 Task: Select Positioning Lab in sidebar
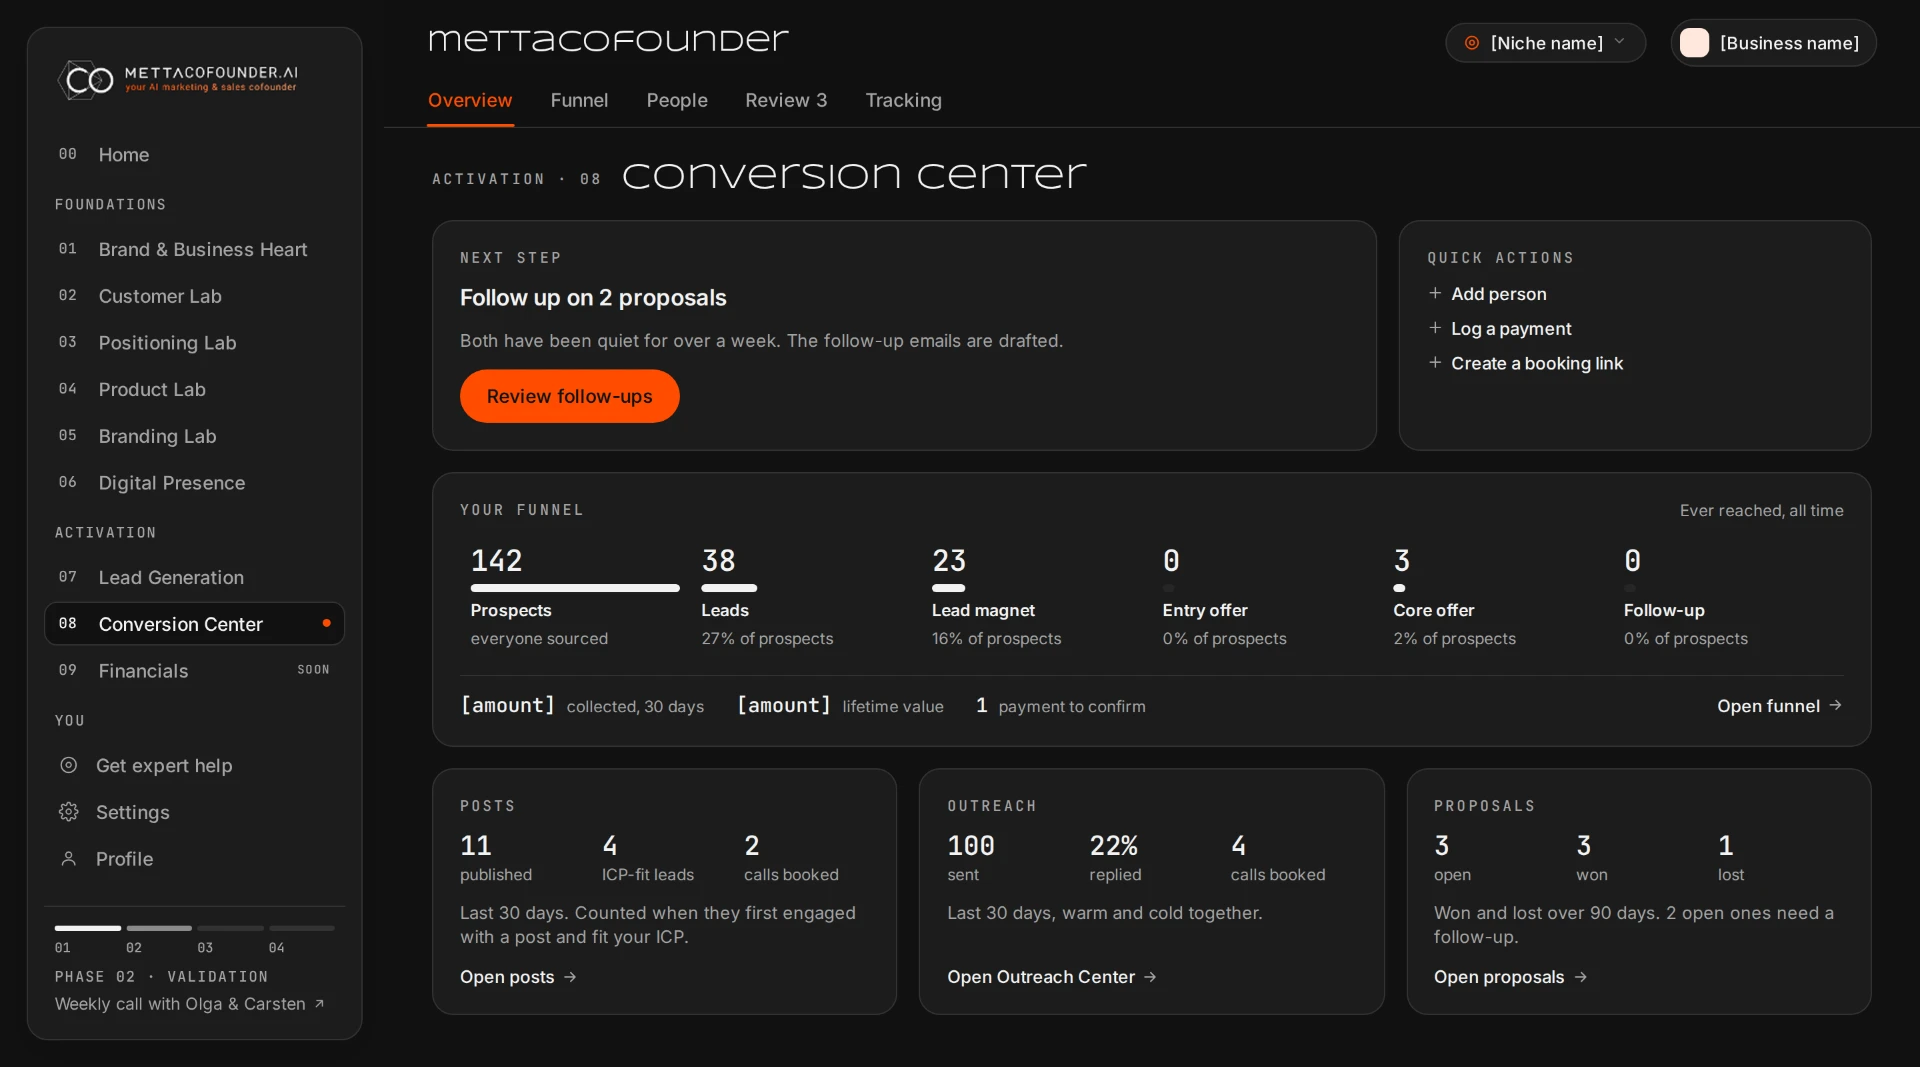[194, 343]
